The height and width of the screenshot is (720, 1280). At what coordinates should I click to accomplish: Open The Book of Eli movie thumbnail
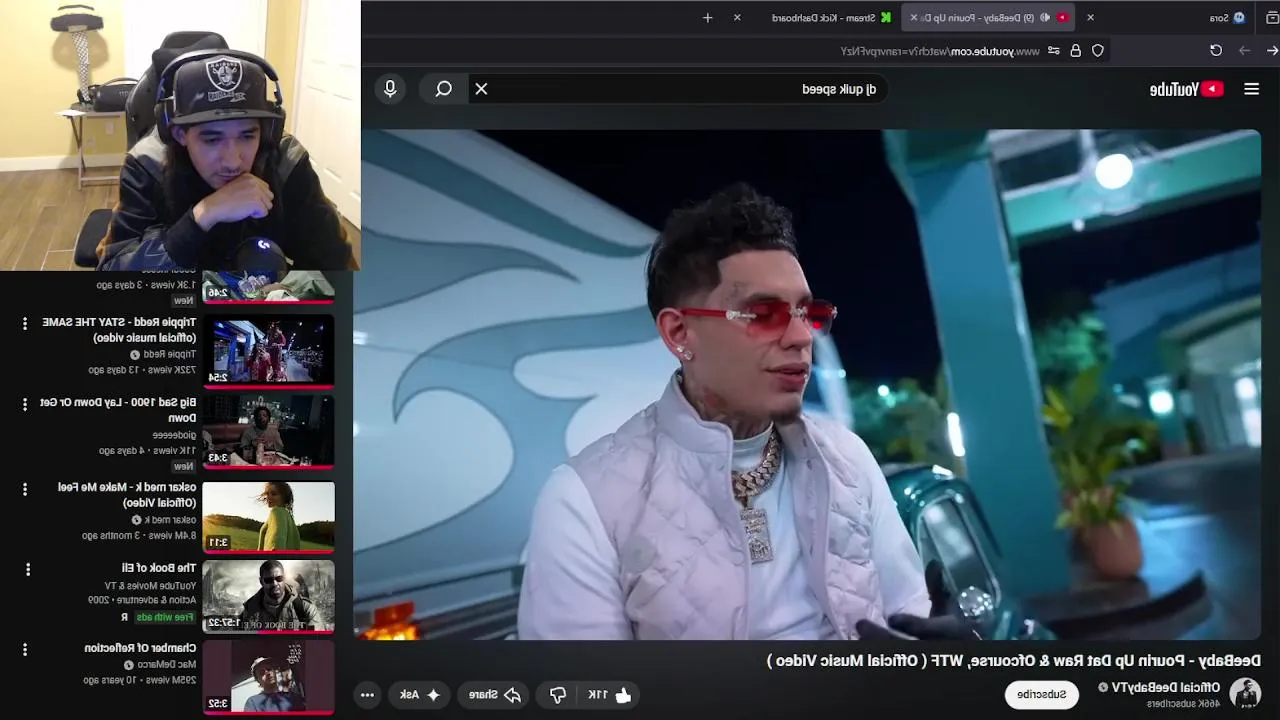268,596
